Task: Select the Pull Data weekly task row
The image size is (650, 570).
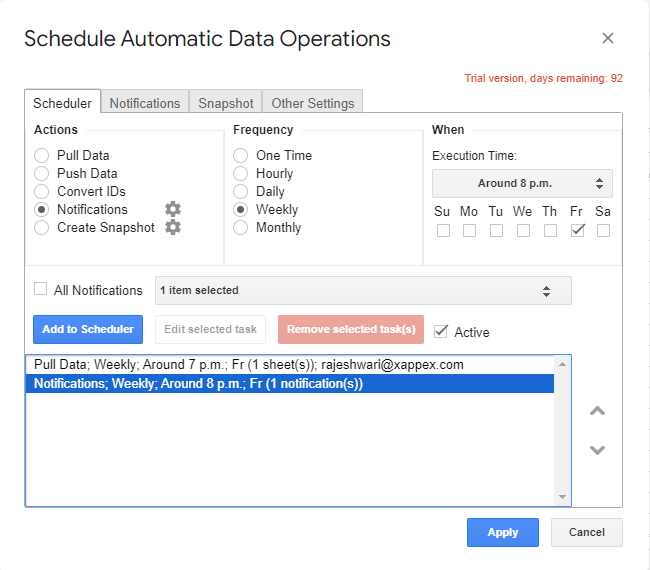Action: tap(290, 365)
